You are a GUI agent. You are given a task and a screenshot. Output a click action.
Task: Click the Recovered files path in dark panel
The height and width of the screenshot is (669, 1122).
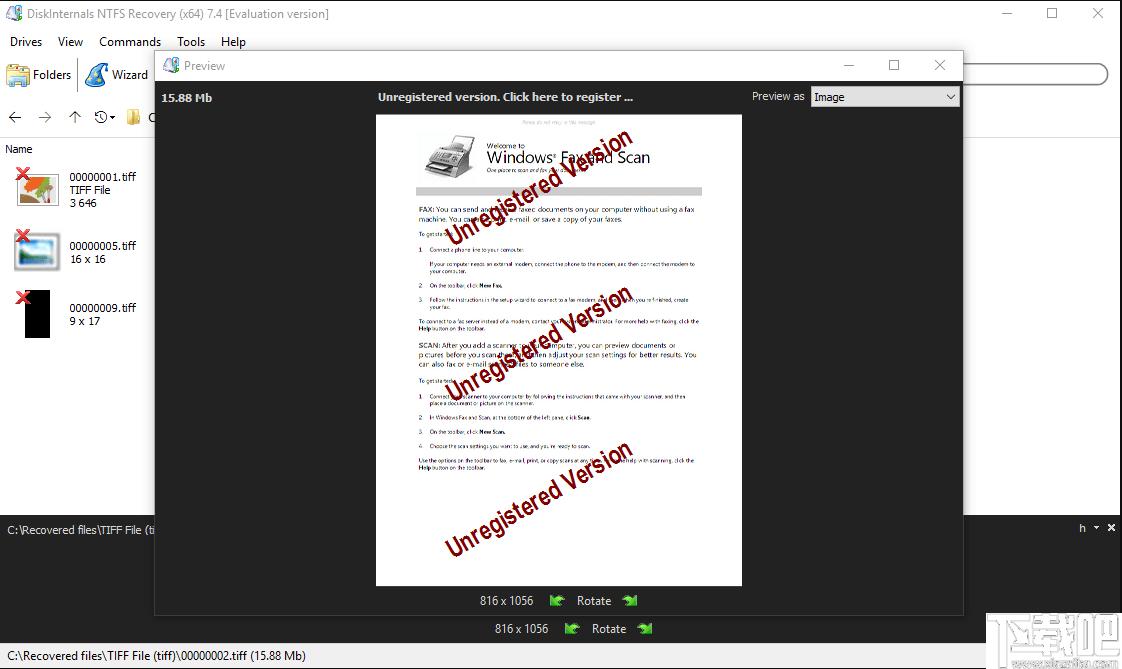click(x=80, y=529)
